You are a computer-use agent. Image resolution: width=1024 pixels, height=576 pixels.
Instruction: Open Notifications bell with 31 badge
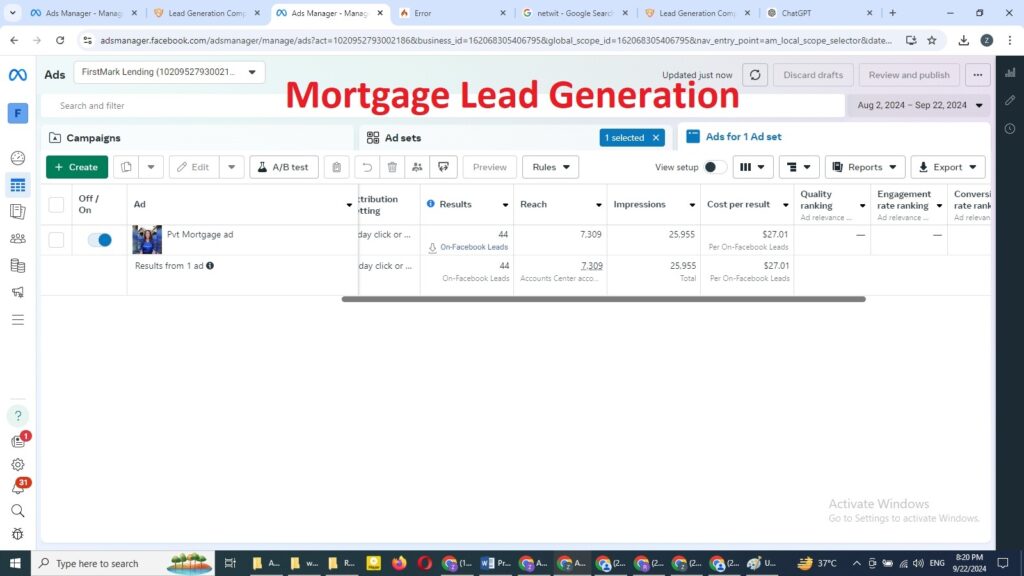[x=18, y=487]
